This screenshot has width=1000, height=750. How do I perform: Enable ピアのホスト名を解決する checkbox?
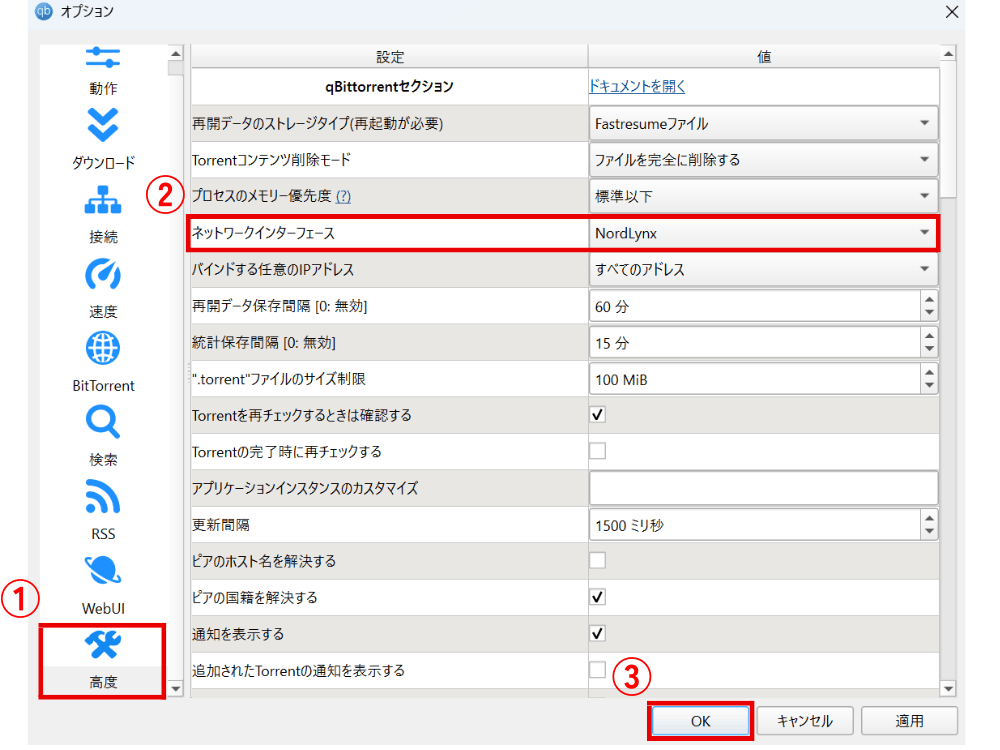(x=597, y=560)
